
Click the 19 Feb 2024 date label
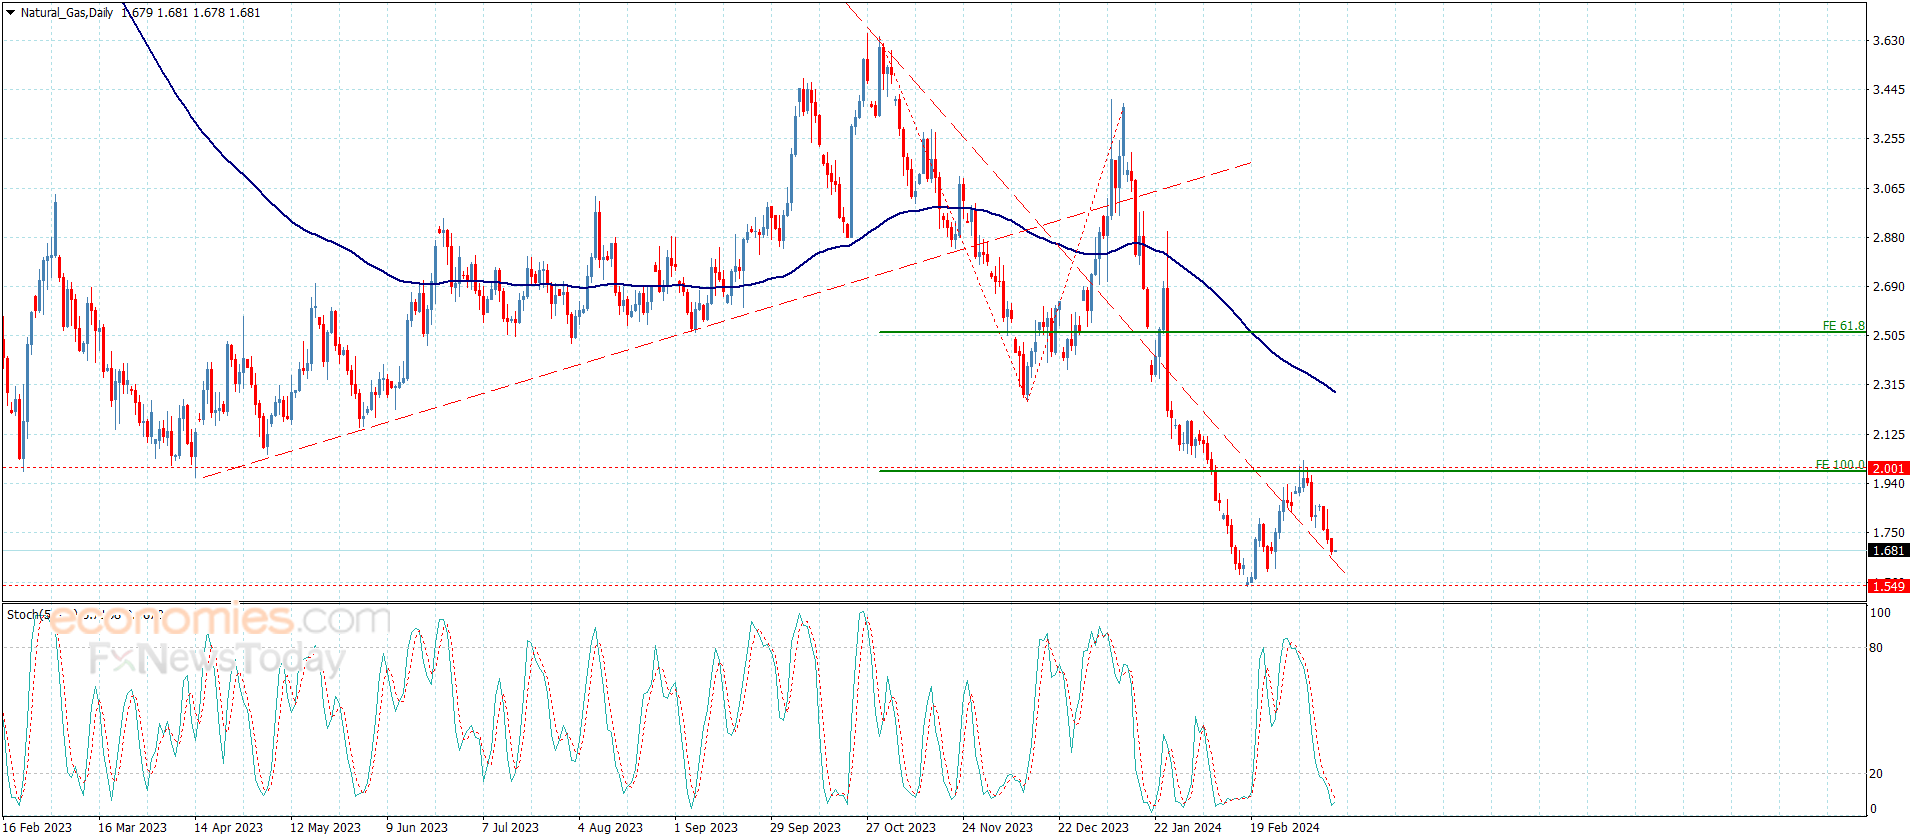click(x=1284, y=827)
